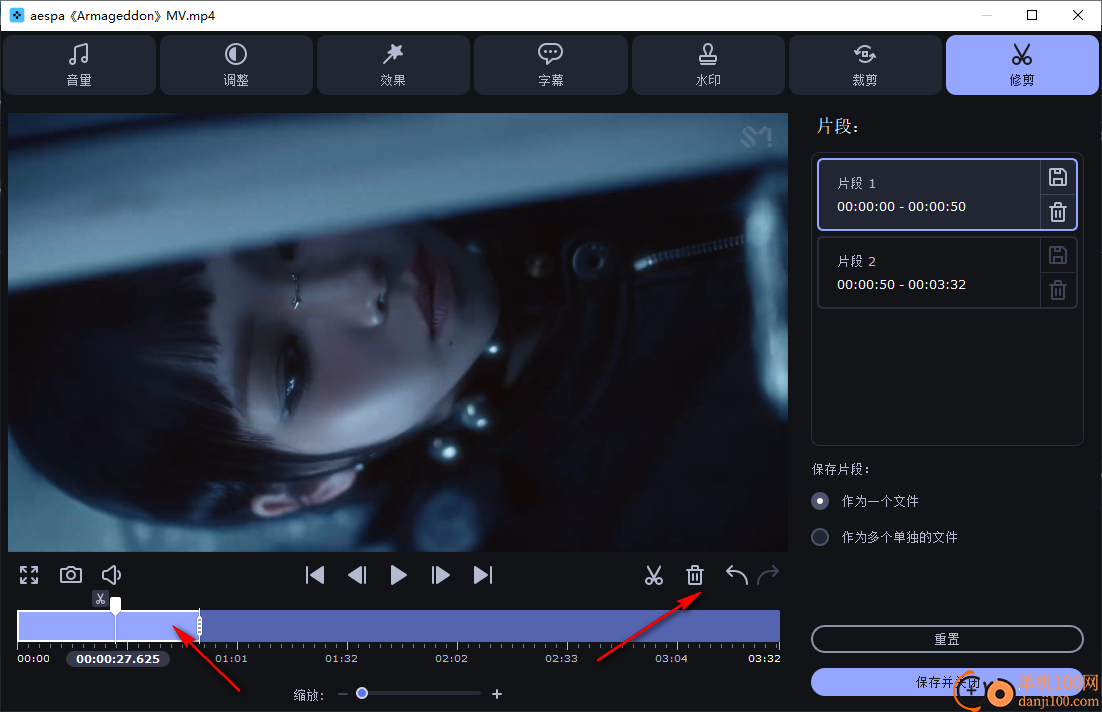Step back one frame
The height and width of the screenshot is (712, 1102).
point(357,575)
